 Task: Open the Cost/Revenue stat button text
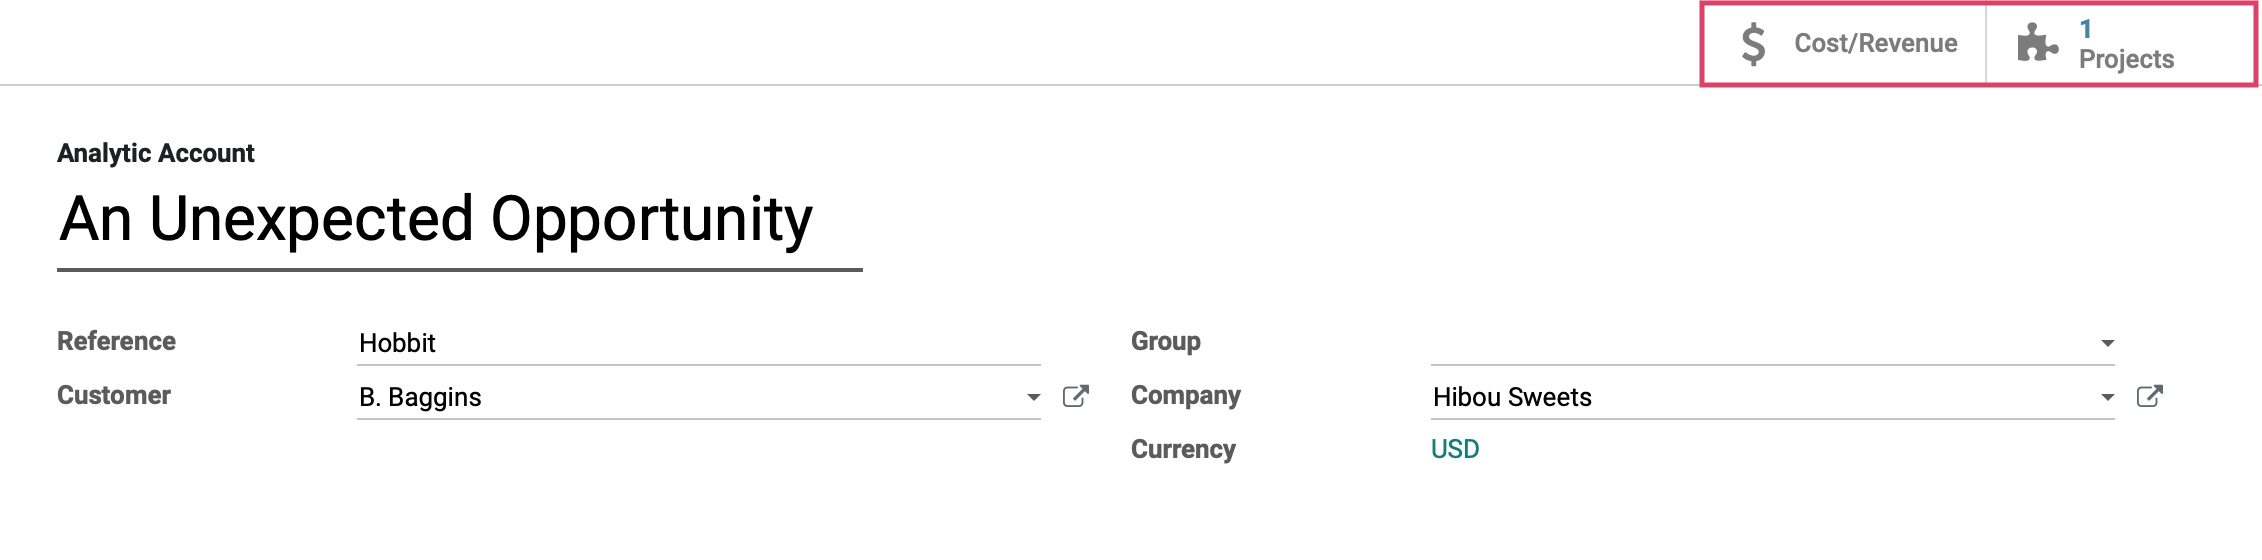click(1876, 43)
